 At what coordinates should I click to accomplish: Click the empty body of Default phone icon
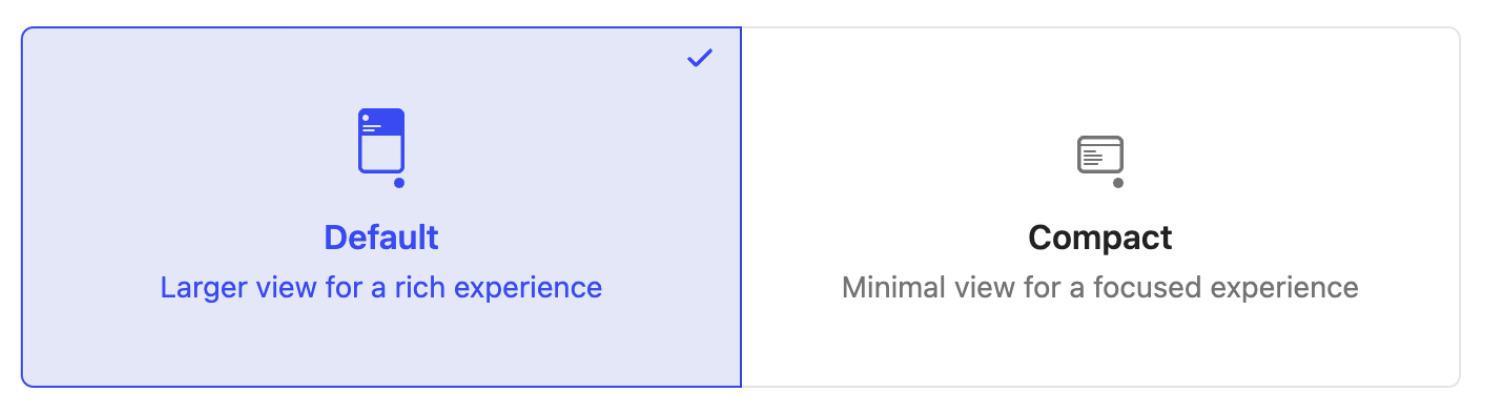pos(381,153)
